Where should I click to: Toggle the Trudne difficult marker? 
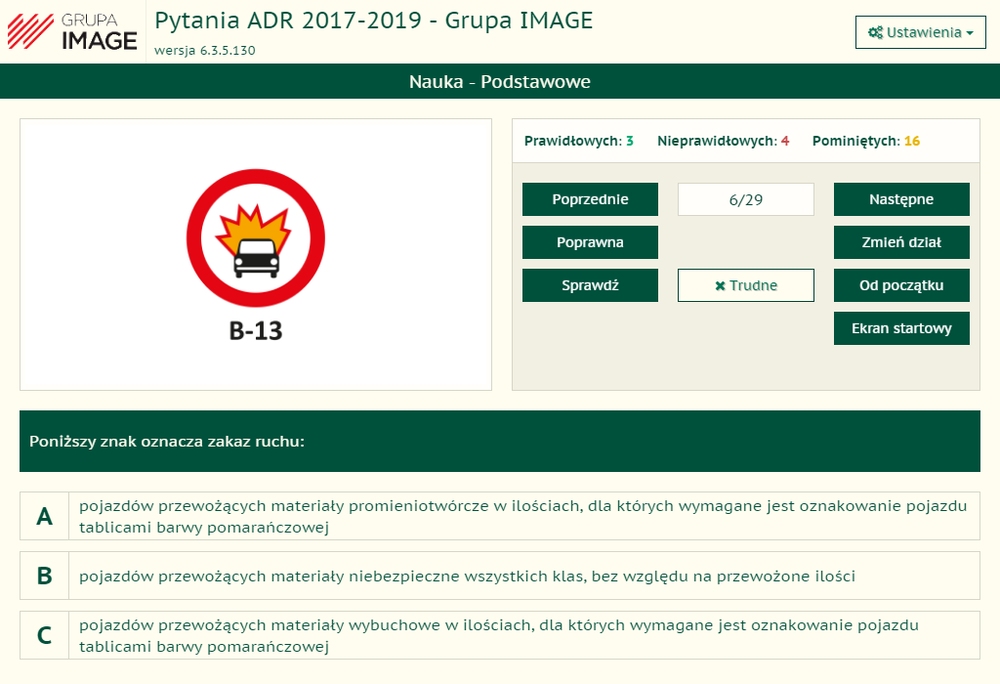(x=746, y=285)
